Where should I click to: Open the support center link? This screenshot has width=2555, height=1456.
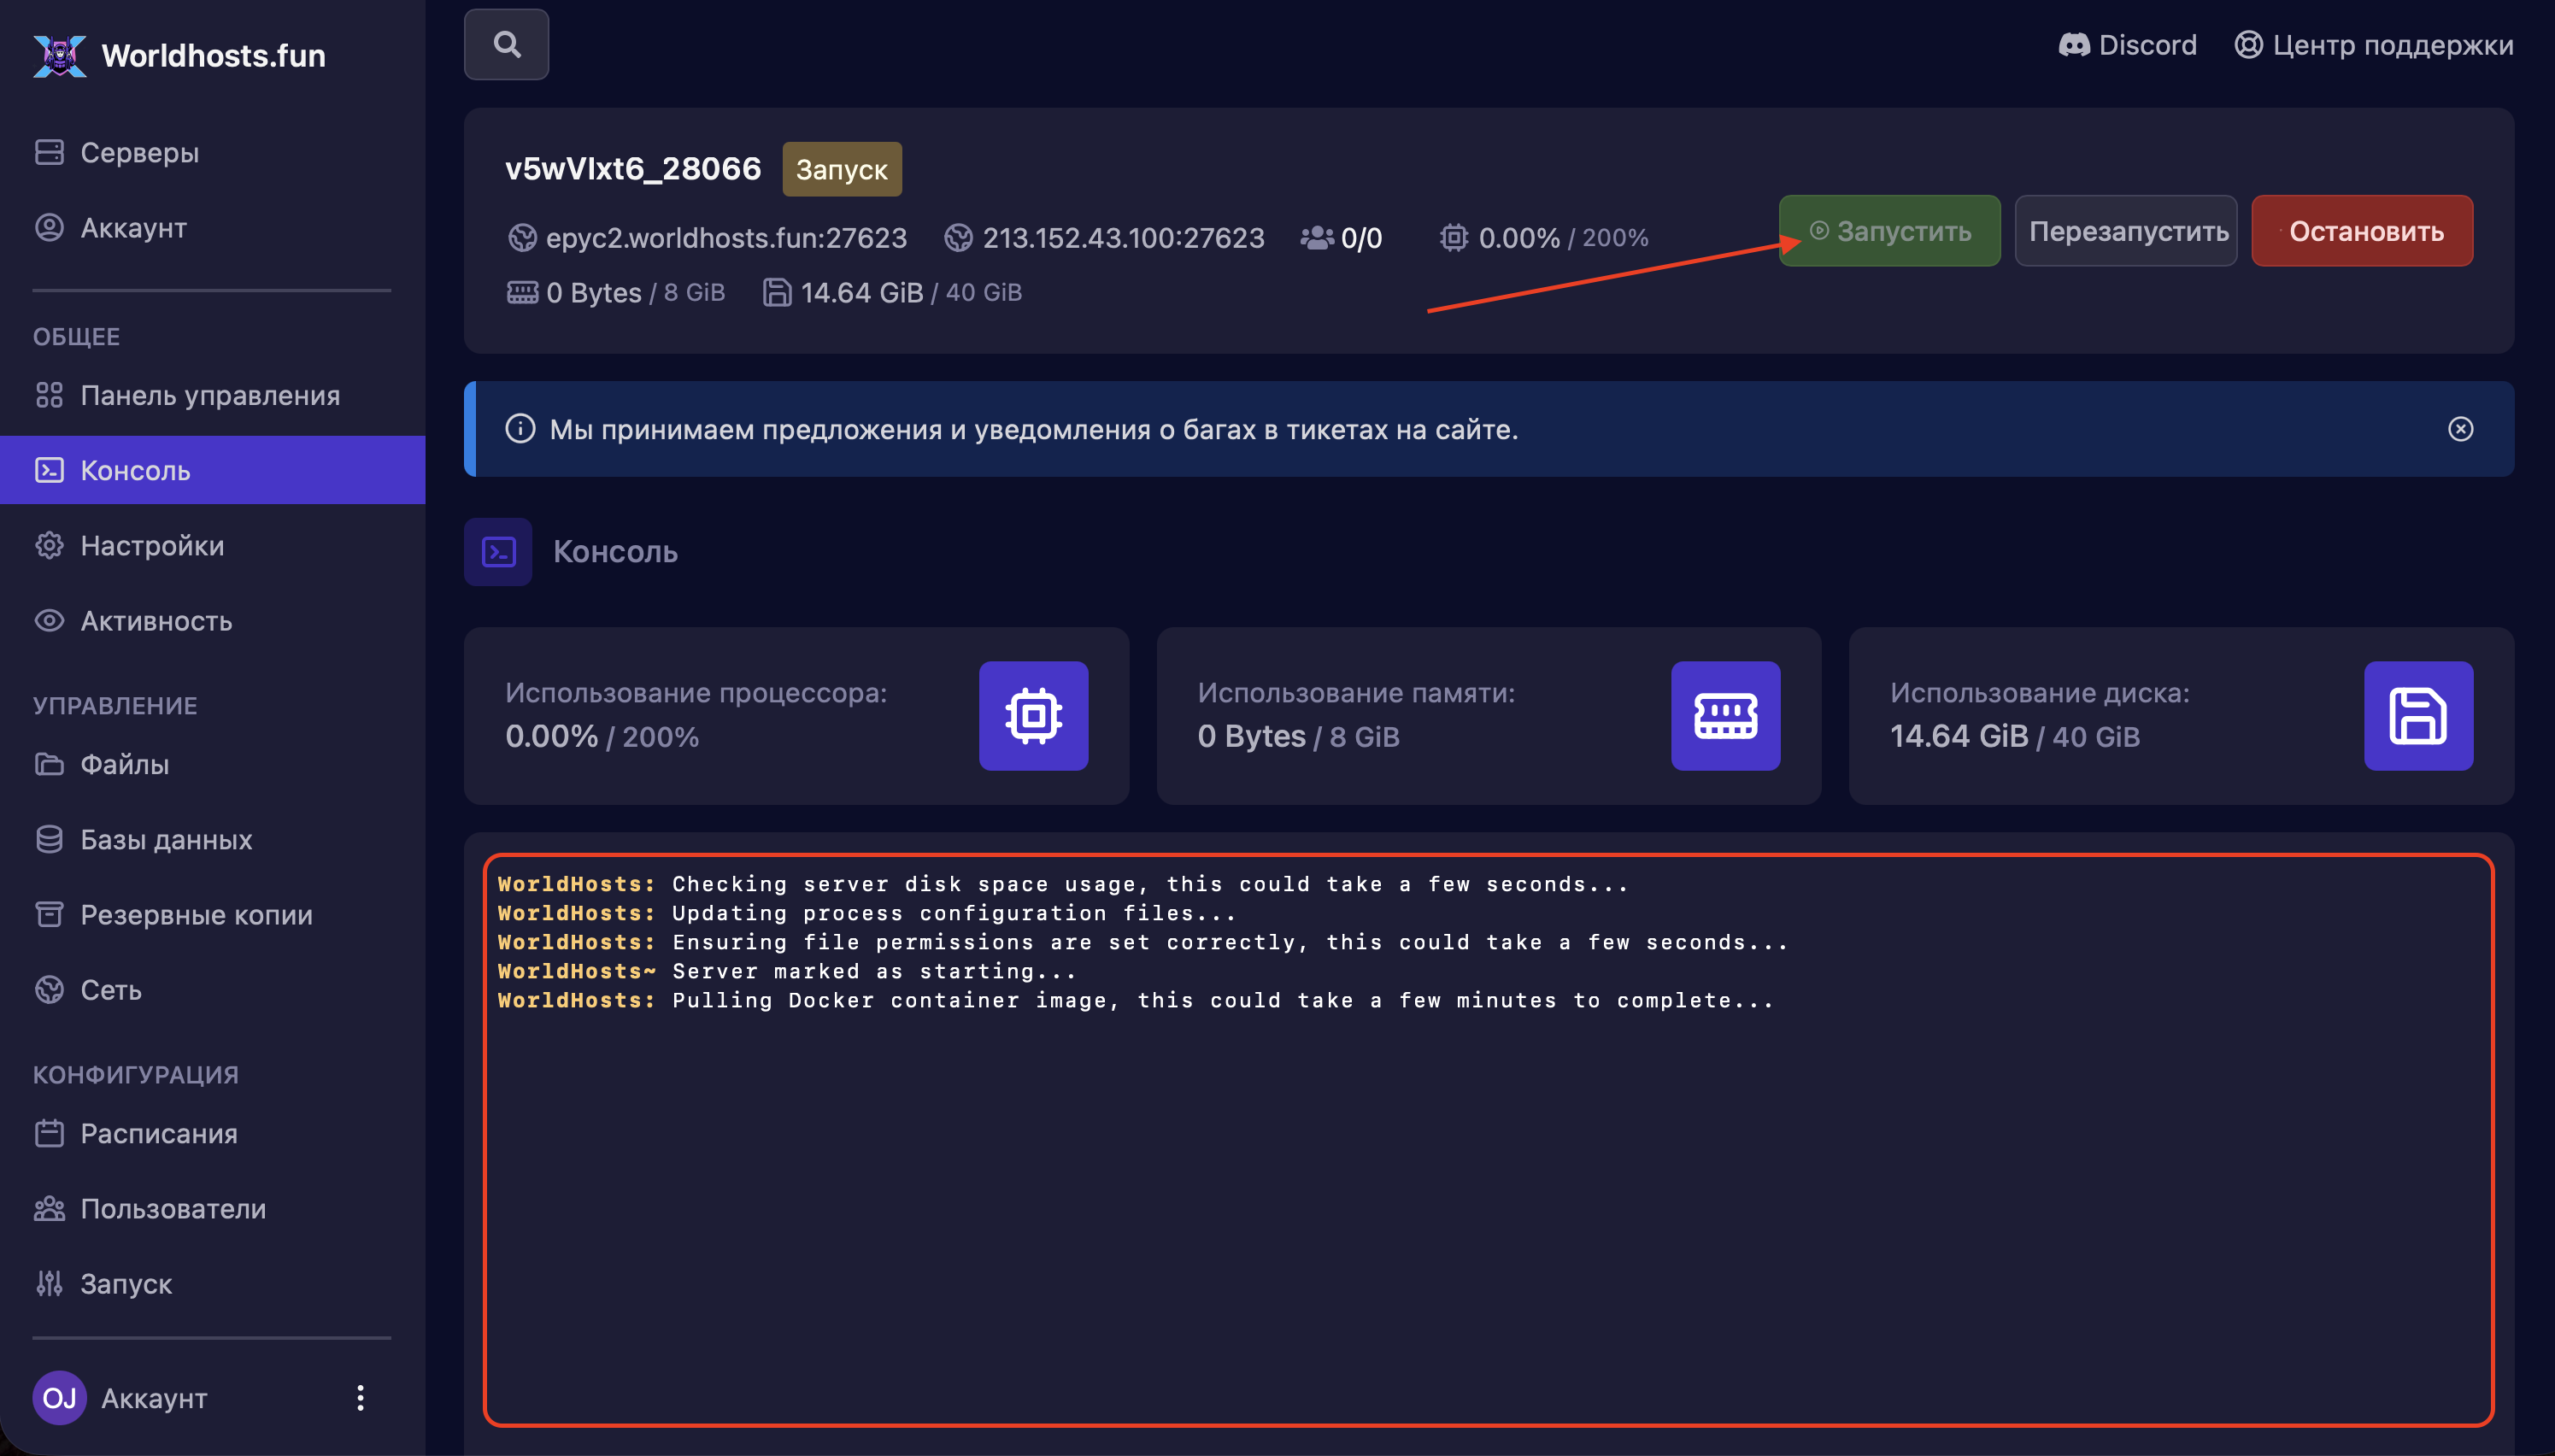(x=2373, y=45)
